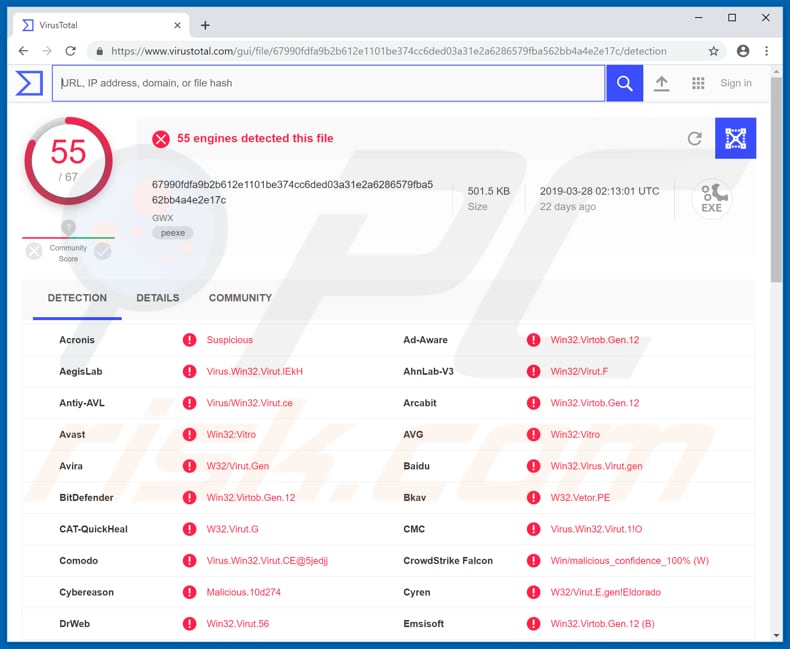790x649 pixels.
Task: Open a new browser tab
Action: coord(205,25)
